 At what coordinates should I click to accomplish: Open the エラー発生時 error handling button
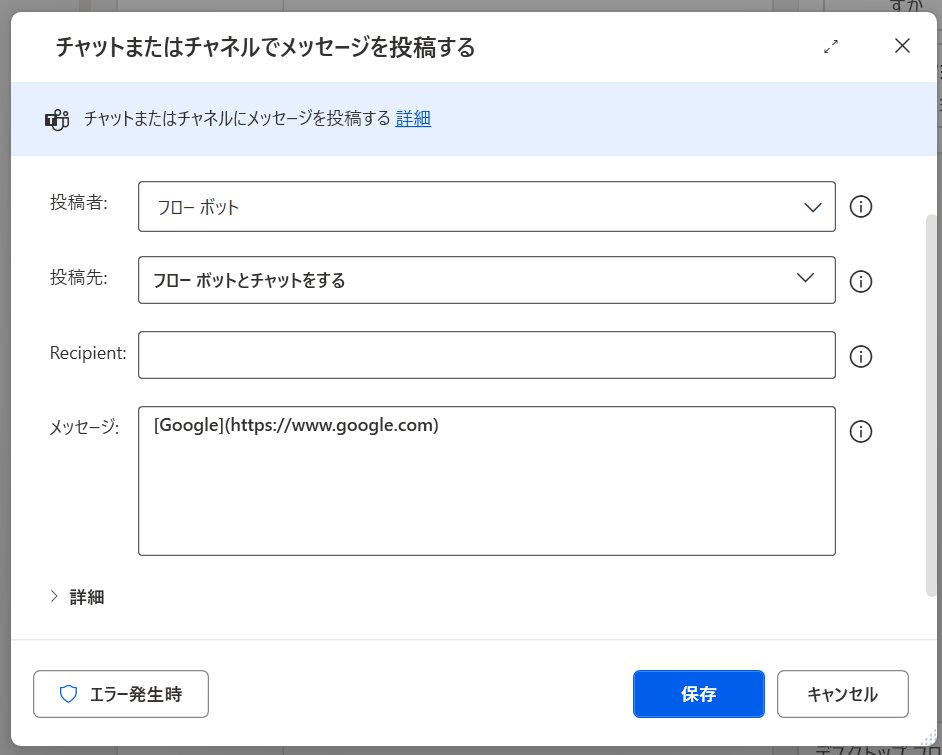click(121, 694)
